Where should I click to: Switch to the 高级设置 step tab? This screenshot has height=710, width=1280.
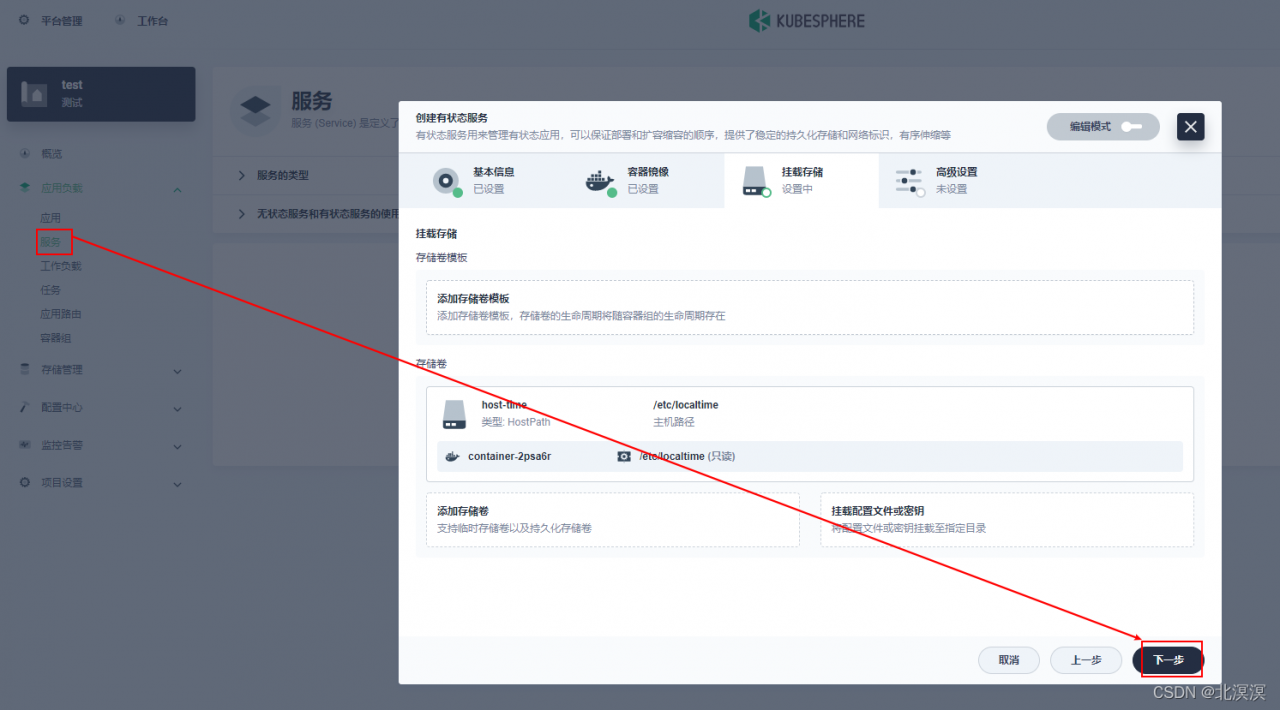pos(955,180)
